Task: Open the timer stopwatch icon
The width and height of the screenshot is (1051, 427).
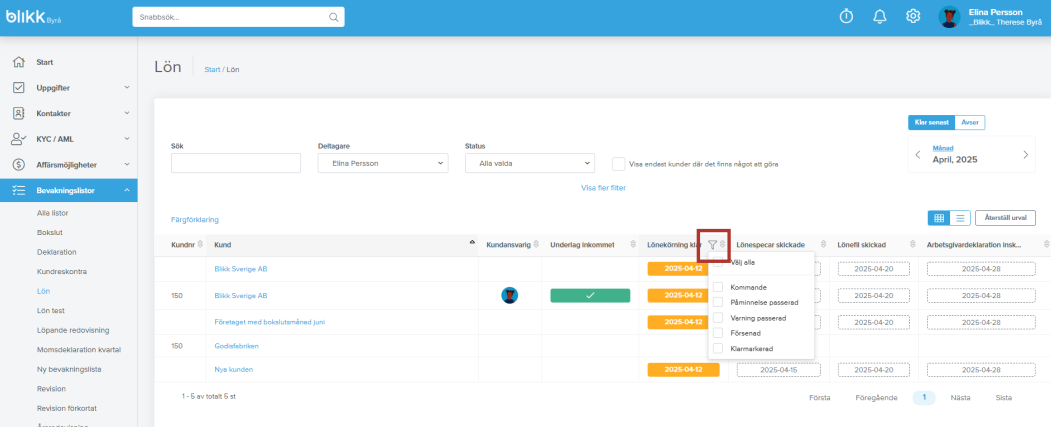Action: 847,17
